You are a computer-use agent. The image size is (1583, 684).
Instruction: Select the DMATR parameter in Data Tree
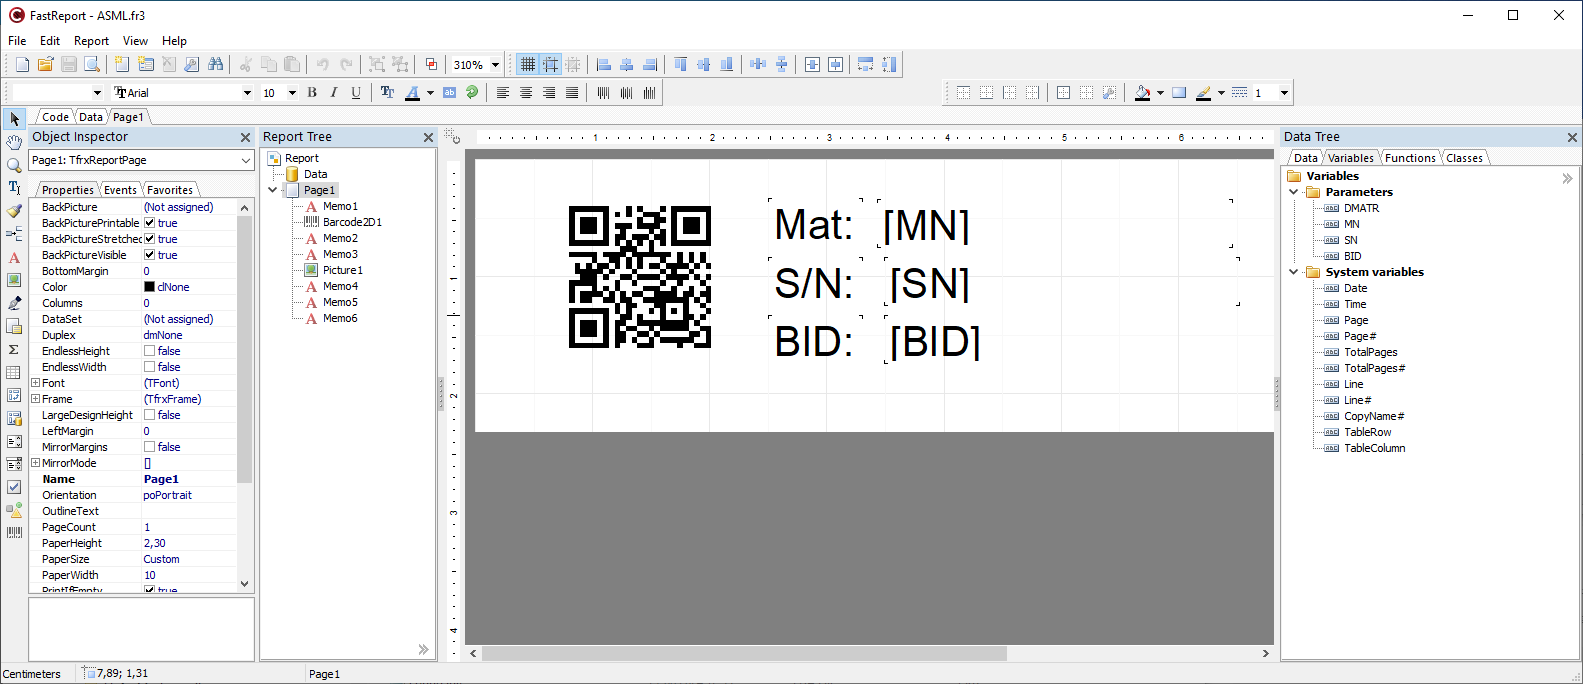click(x=1361, y=208)
